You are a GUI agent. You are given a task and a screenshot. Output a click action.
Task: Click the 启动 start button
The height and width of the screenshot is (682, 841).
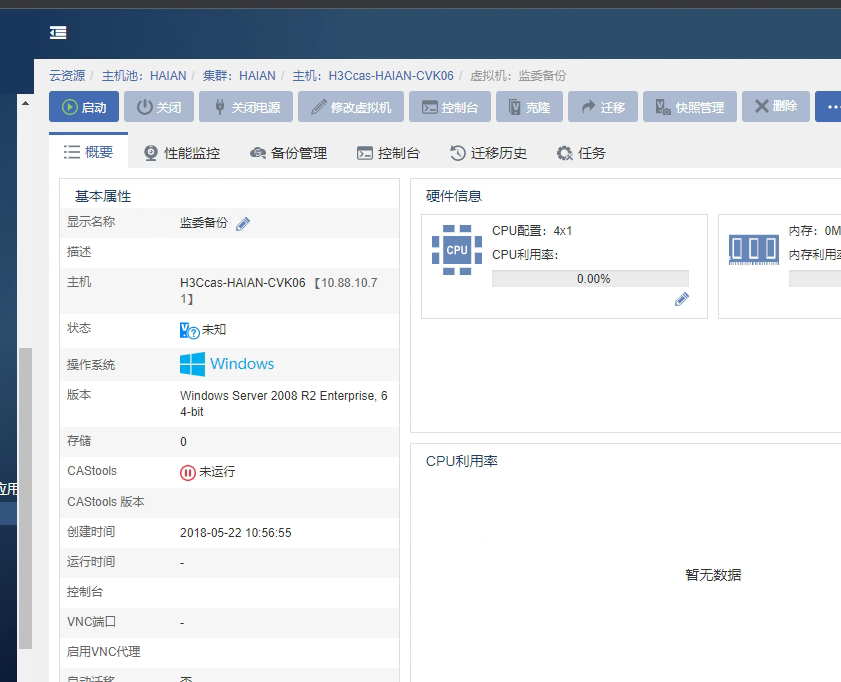(x=84, y=107)
